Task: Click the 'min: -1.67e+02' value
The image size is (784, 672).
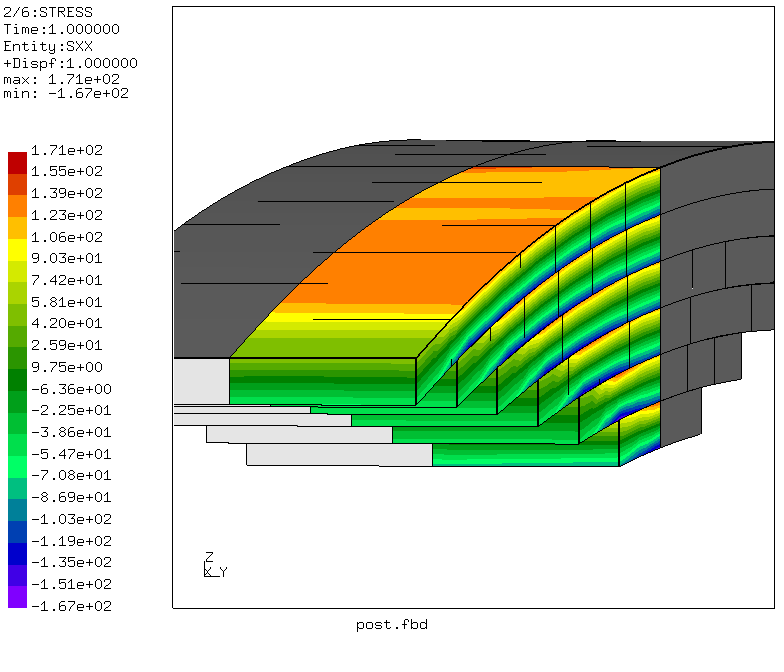Action: [x=66, y=94]
